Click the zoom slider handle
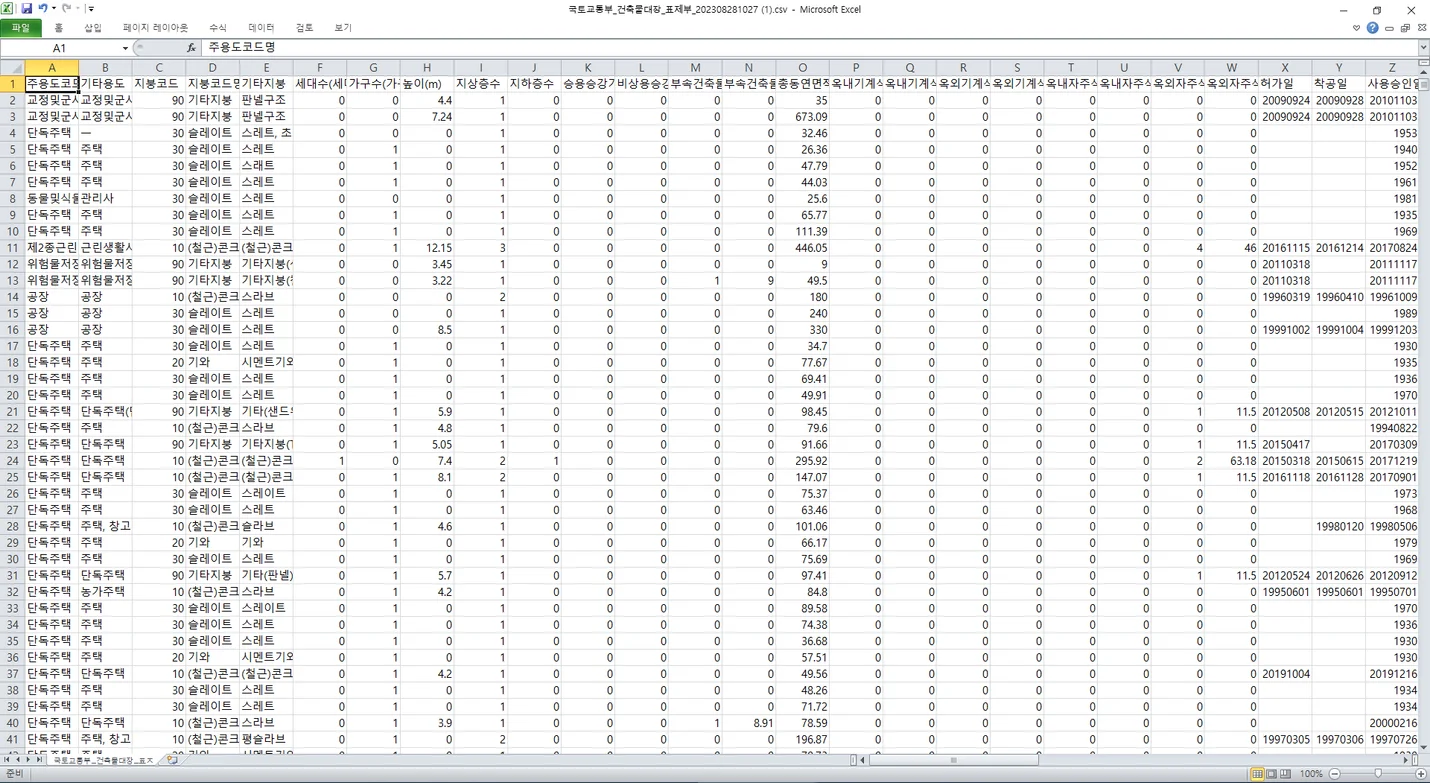Screen dimensions: 1430x783 click(1378, 774)
